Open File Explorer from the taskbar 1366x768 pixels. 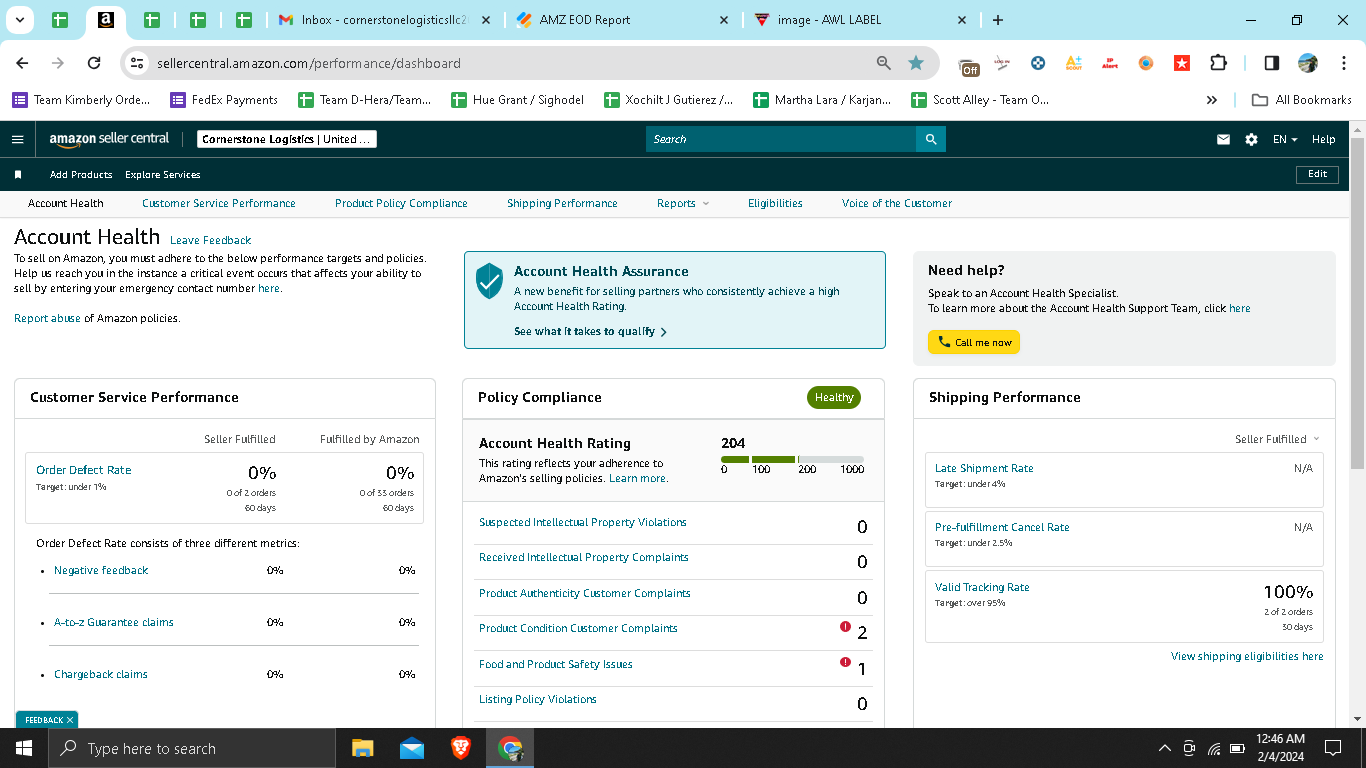point(362,748)
